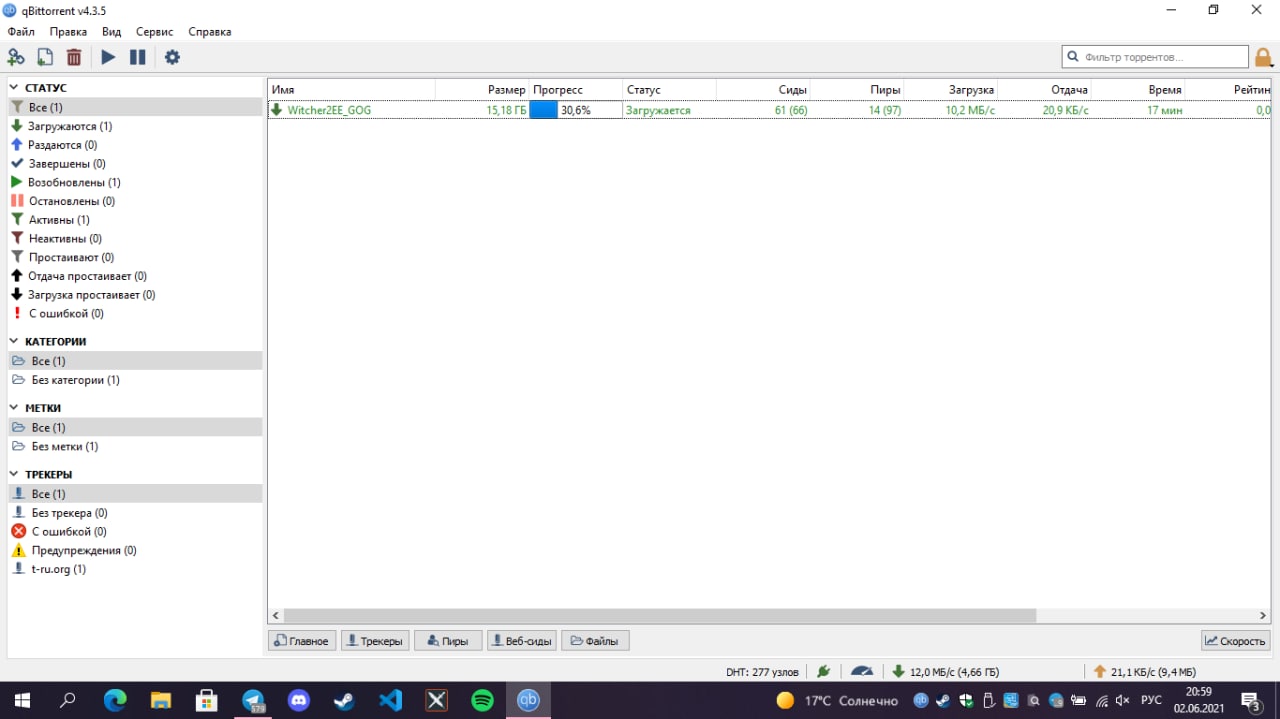Open the Вид menu
This screenshot has width=1280, height=719.
pos(111,31)
